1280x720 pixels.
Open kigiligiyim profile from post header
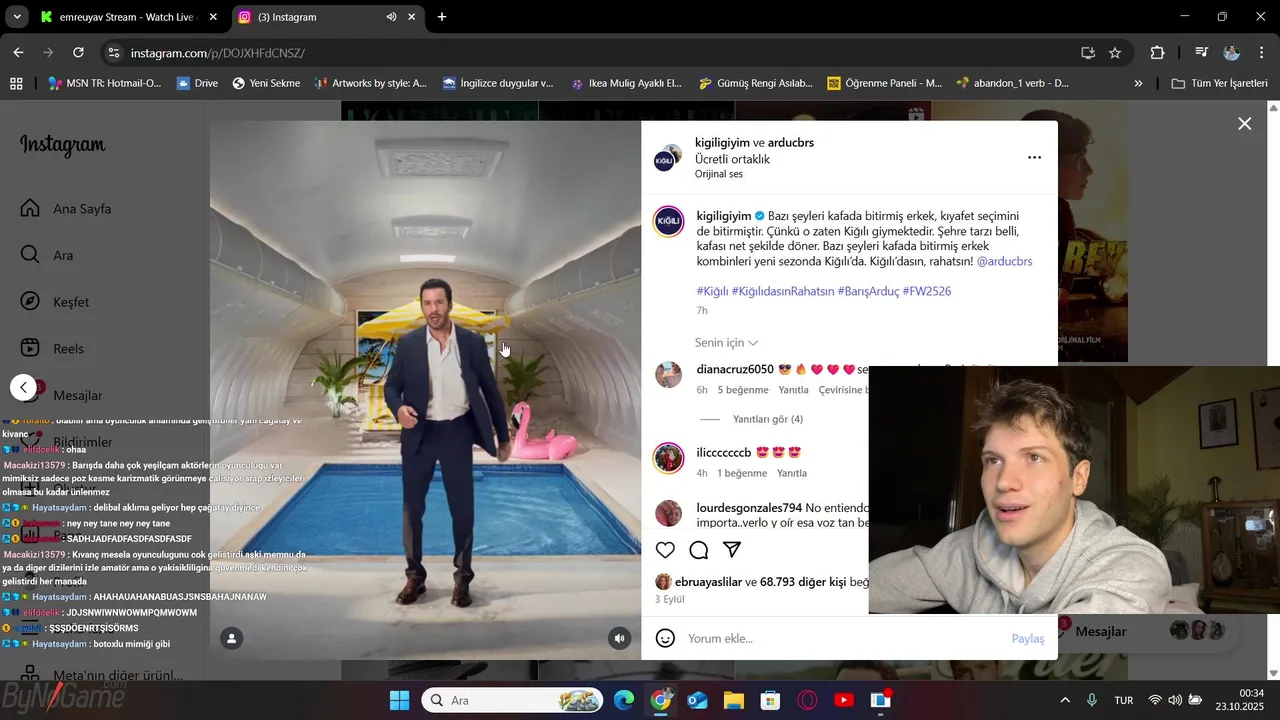[722, 143]
